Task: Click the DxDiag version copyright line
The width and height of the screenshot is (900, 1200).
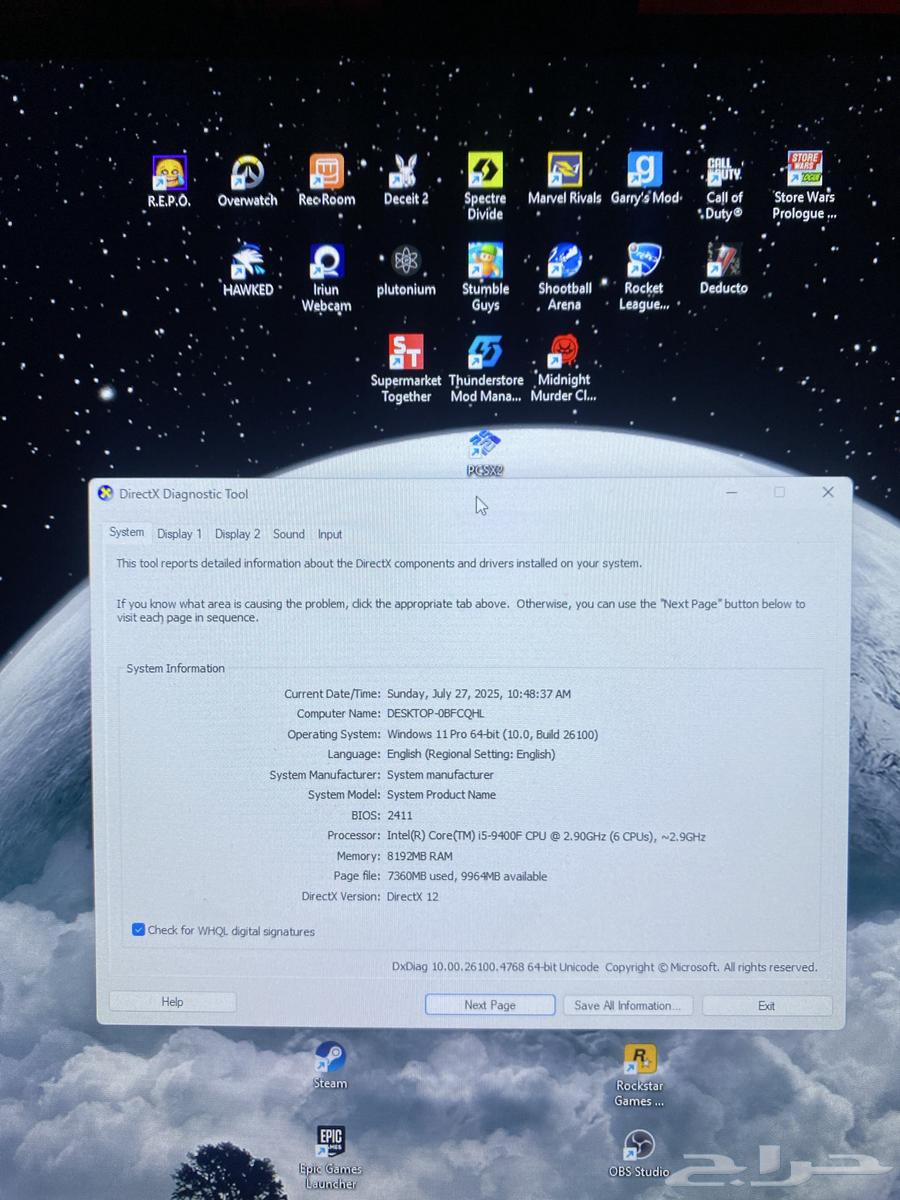Action: (x=605, y=967)
